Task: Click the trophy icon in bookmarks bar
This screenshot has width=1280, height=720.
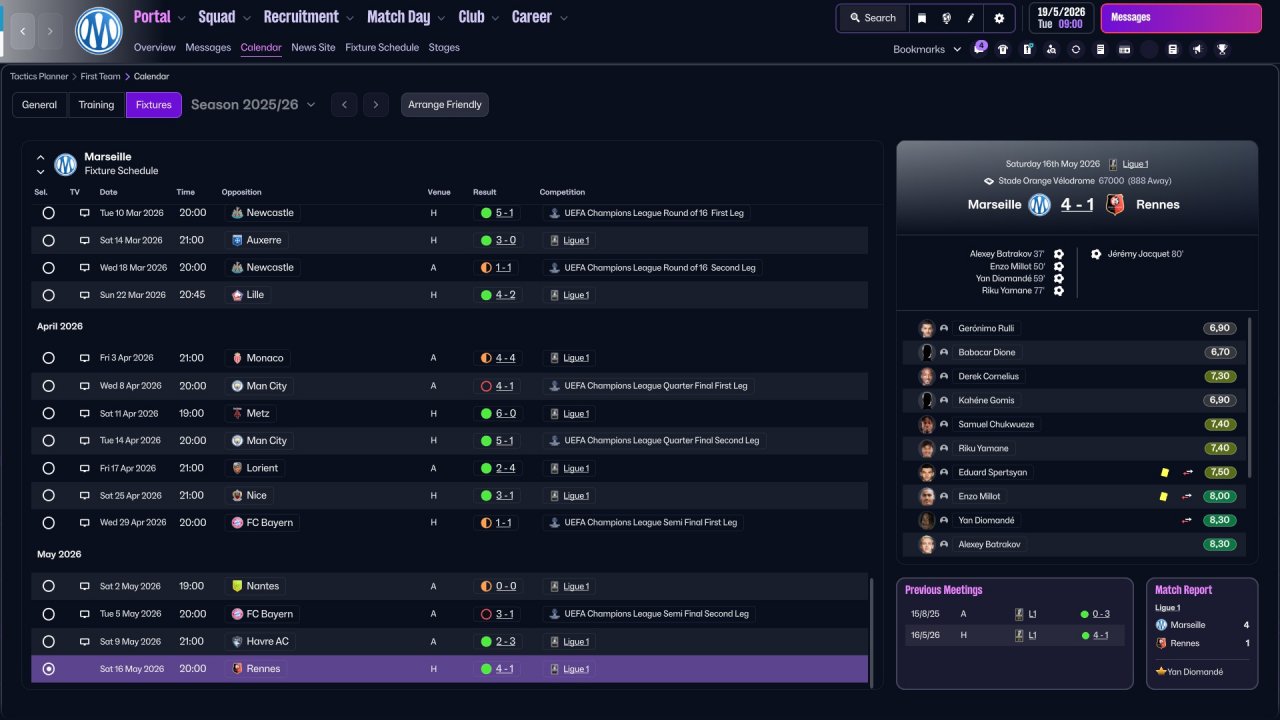Action: [1222, 49]
